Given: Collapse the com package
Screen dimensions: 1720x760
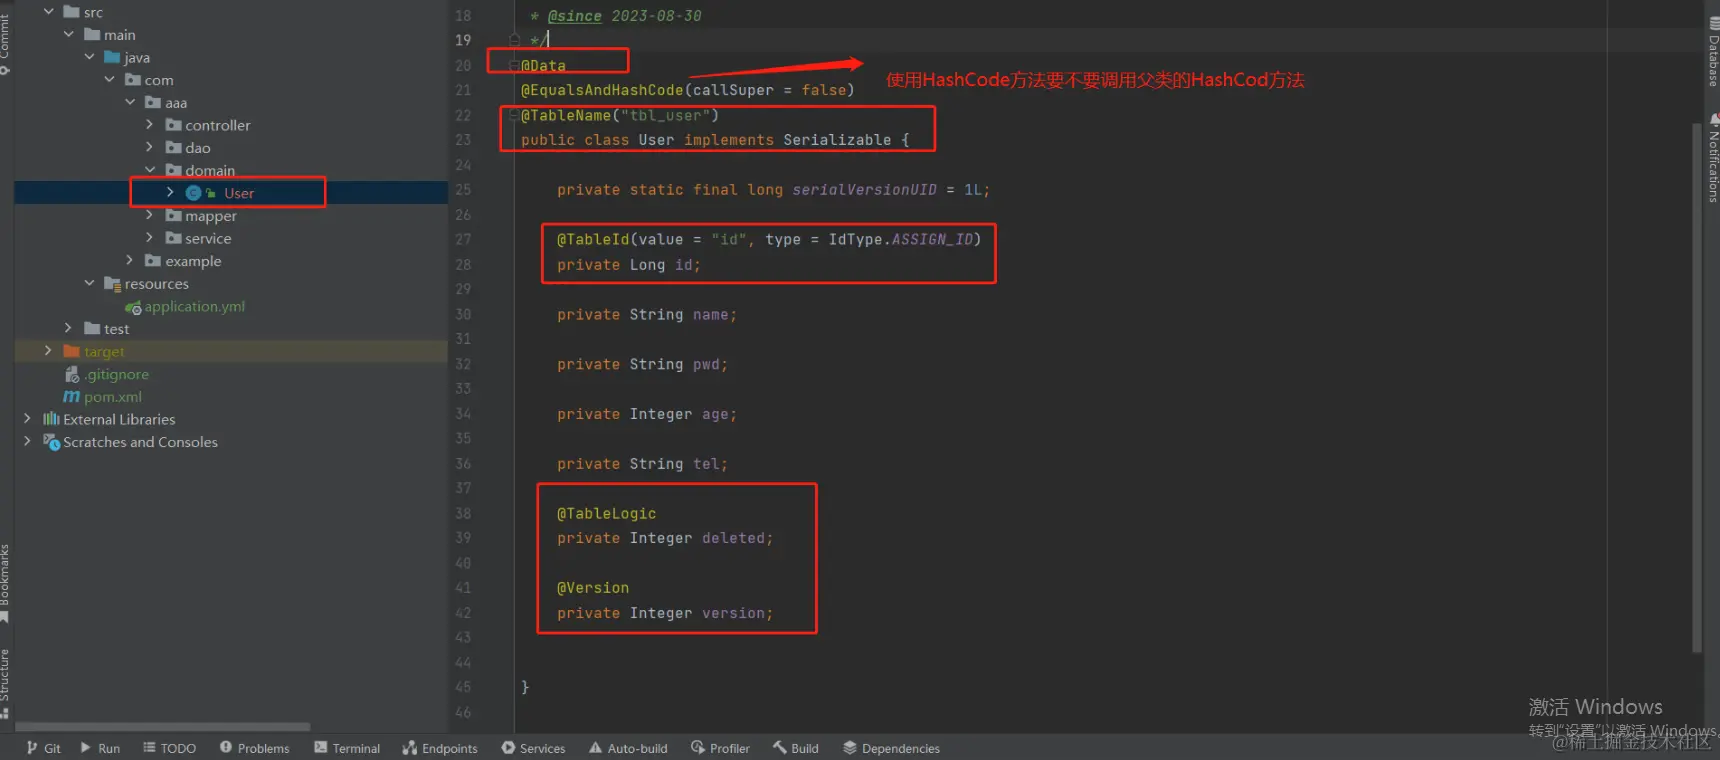Looking at the screenshot, I should tap(110, 80).
